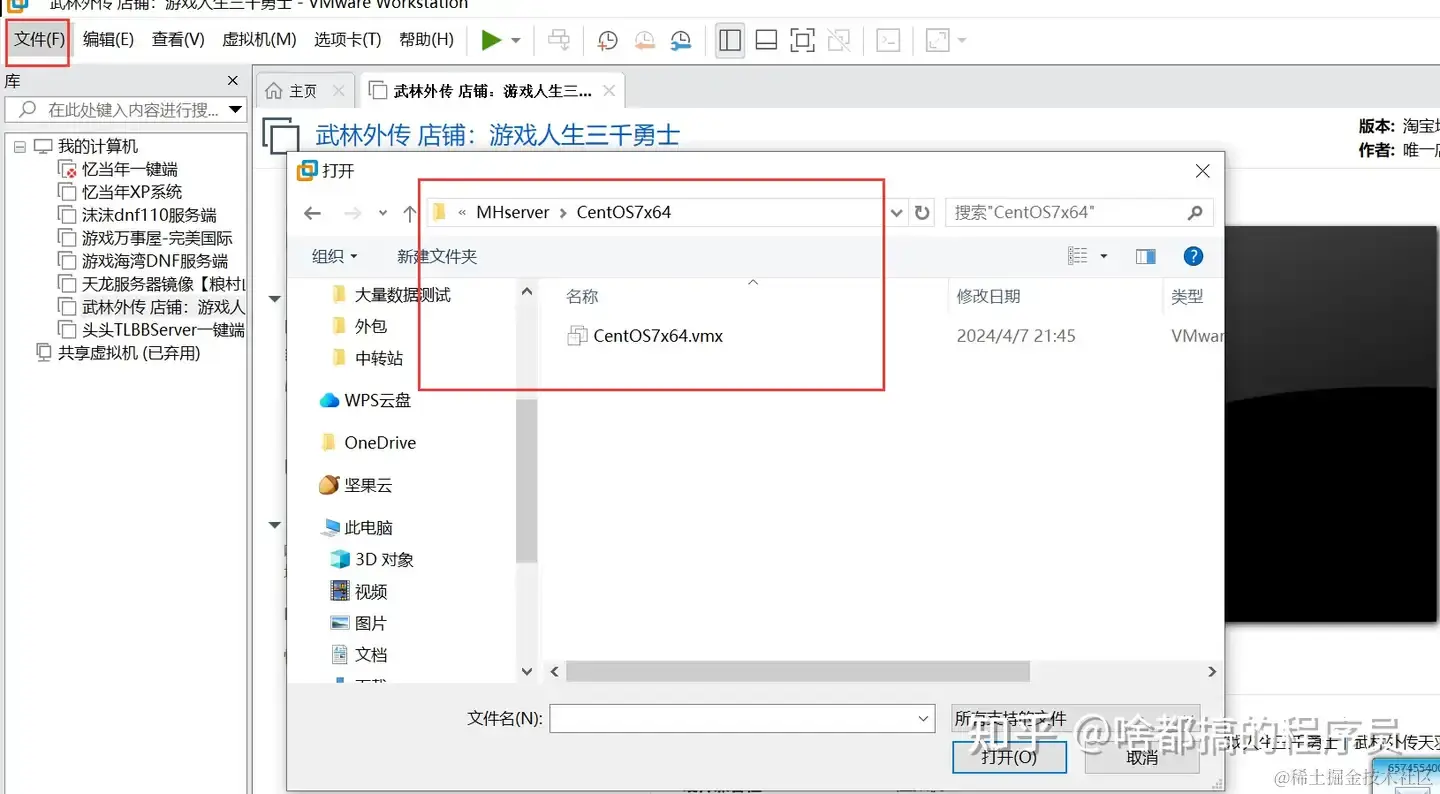Open the 选项卡(T) menu
1440x794 pixels.
click(x=347, y=40)
